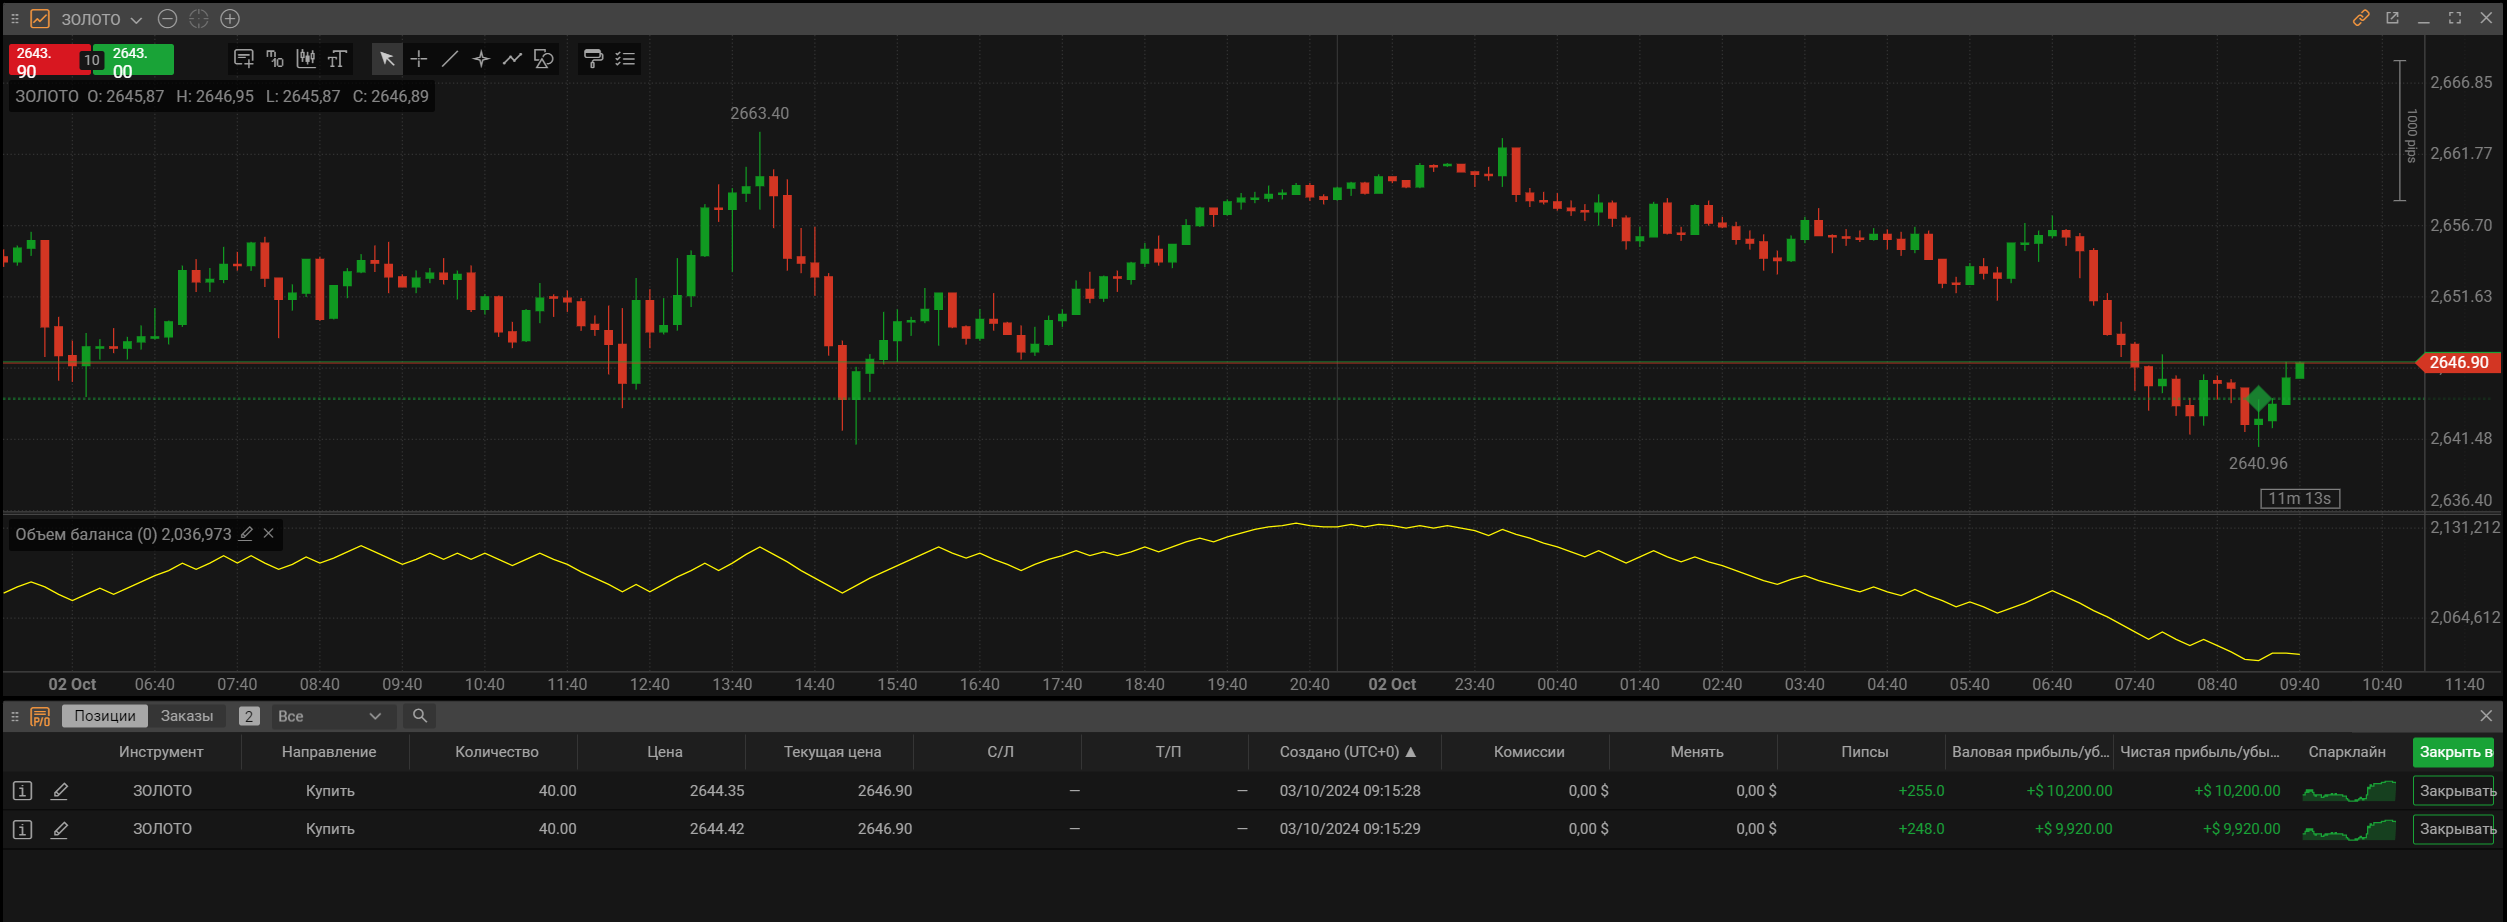Click the 1000 pips scale ruler

tap(2405, 131)
